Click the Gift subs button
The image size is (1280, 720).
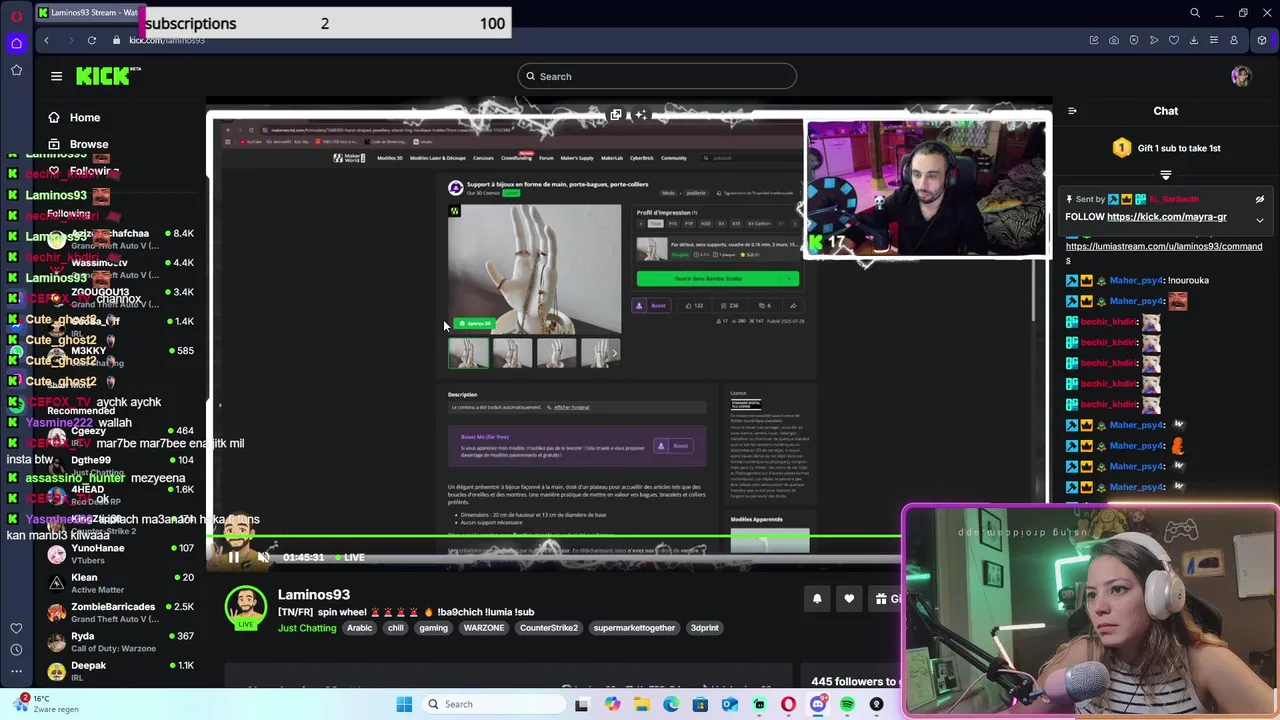[886, 599]
